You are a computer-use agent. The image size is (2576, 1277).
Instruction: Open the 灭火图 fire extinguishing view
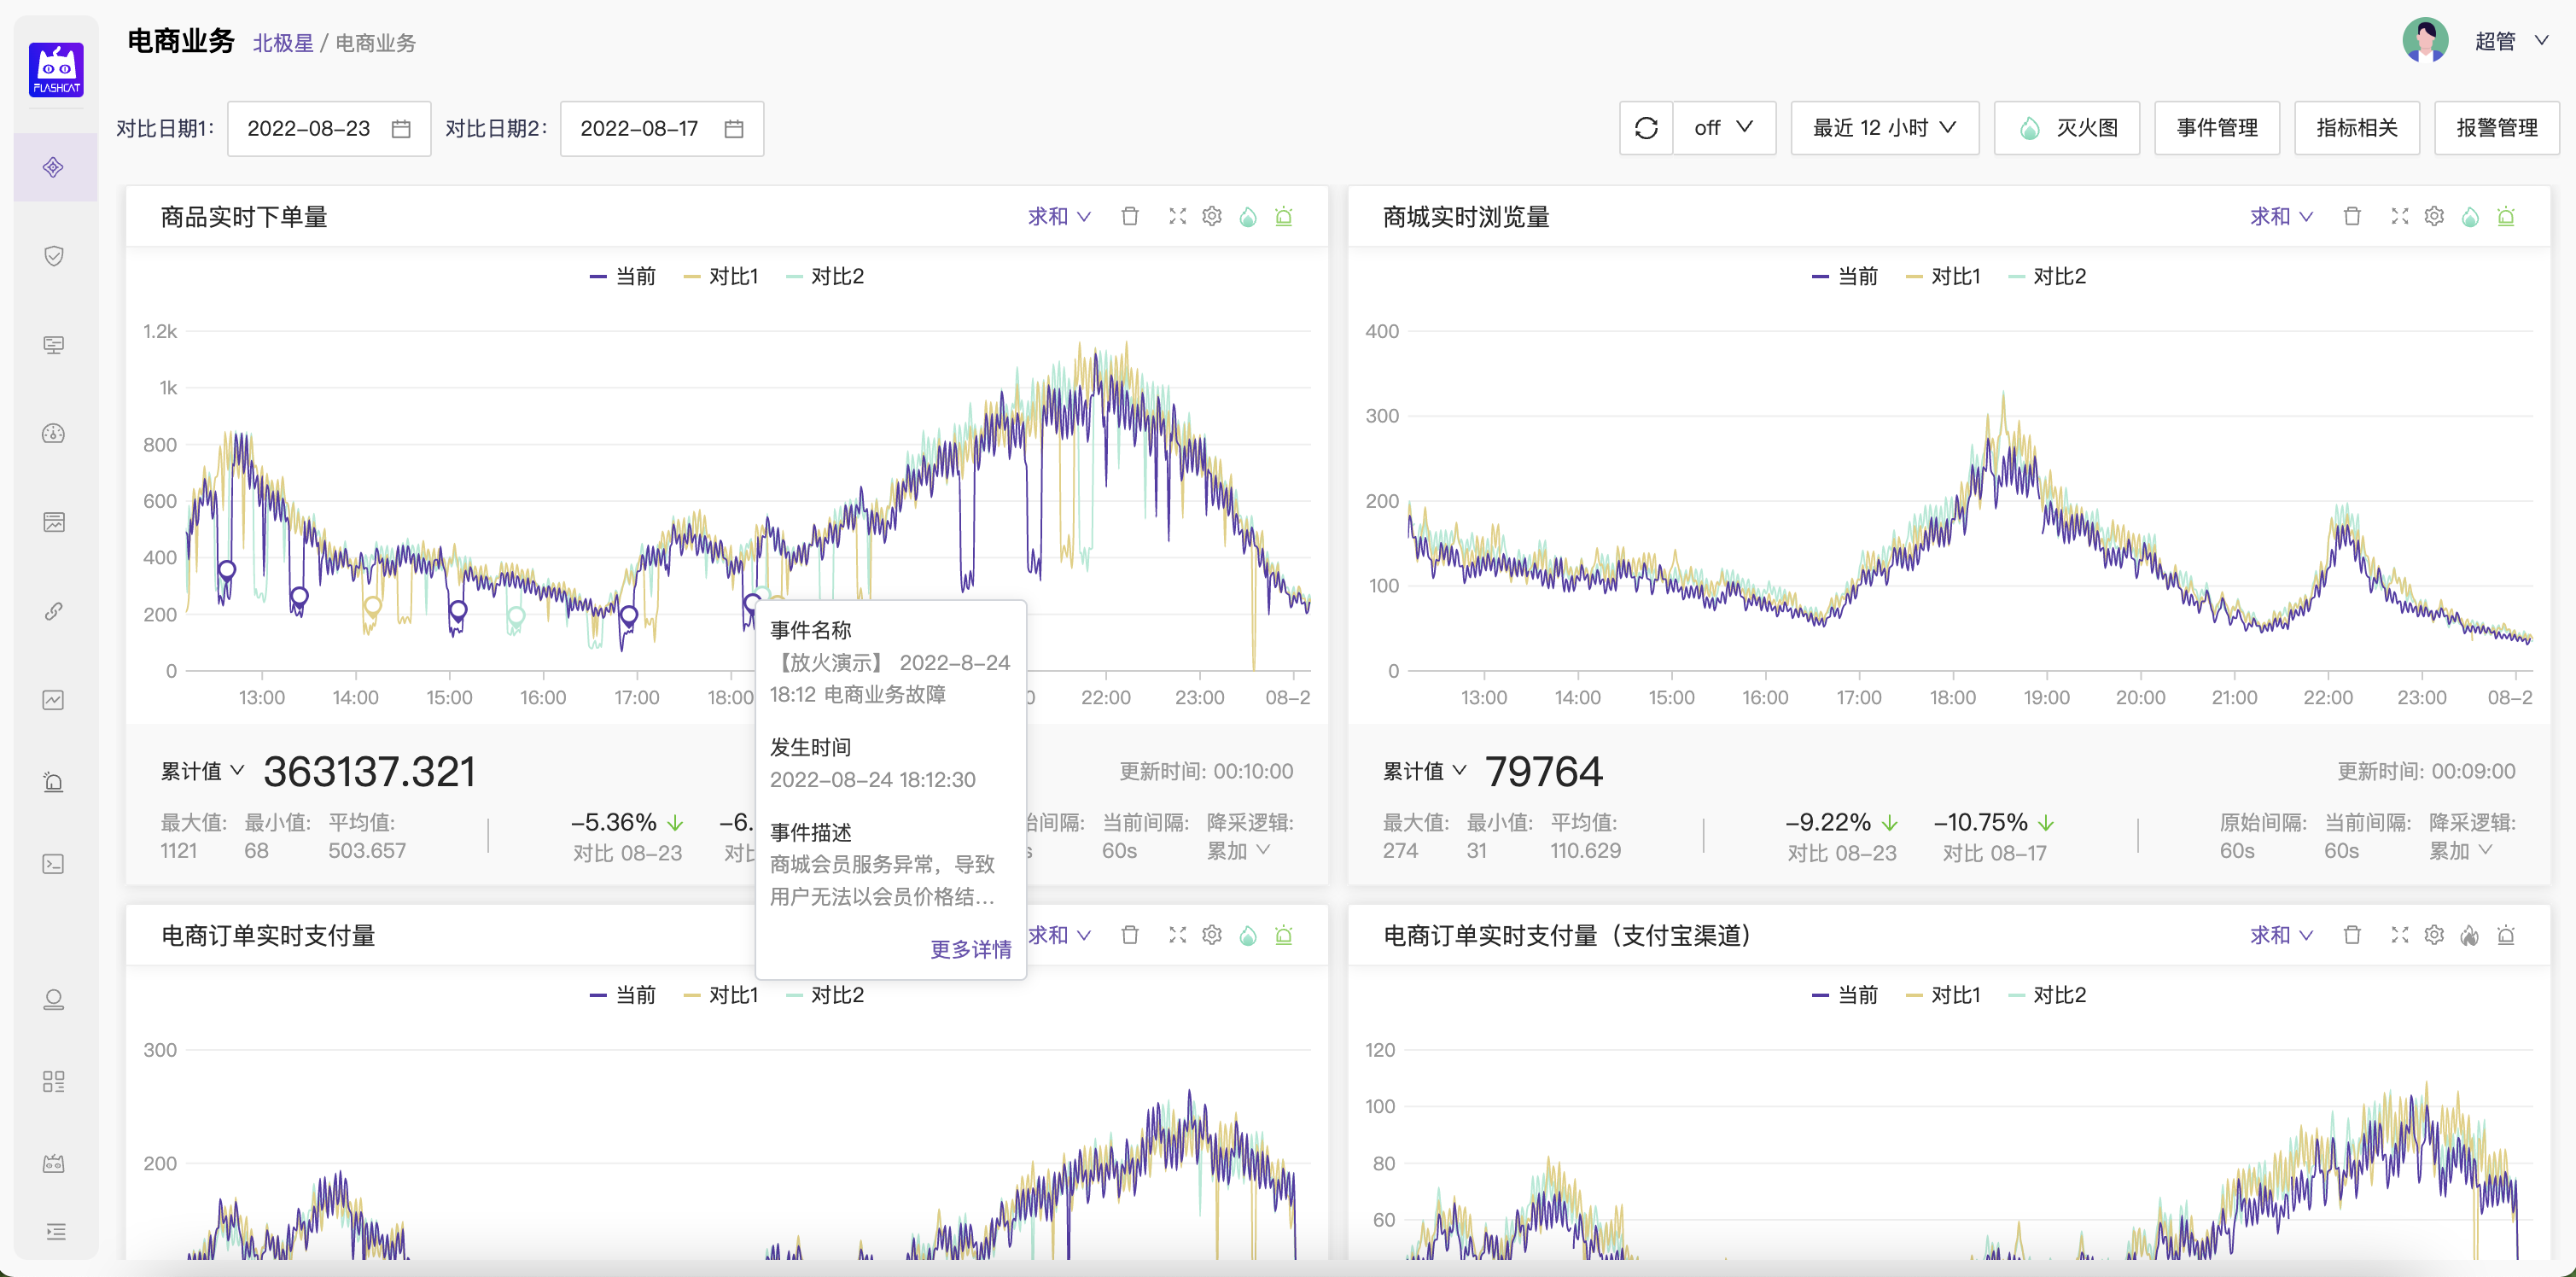(x=2066, y=128)
